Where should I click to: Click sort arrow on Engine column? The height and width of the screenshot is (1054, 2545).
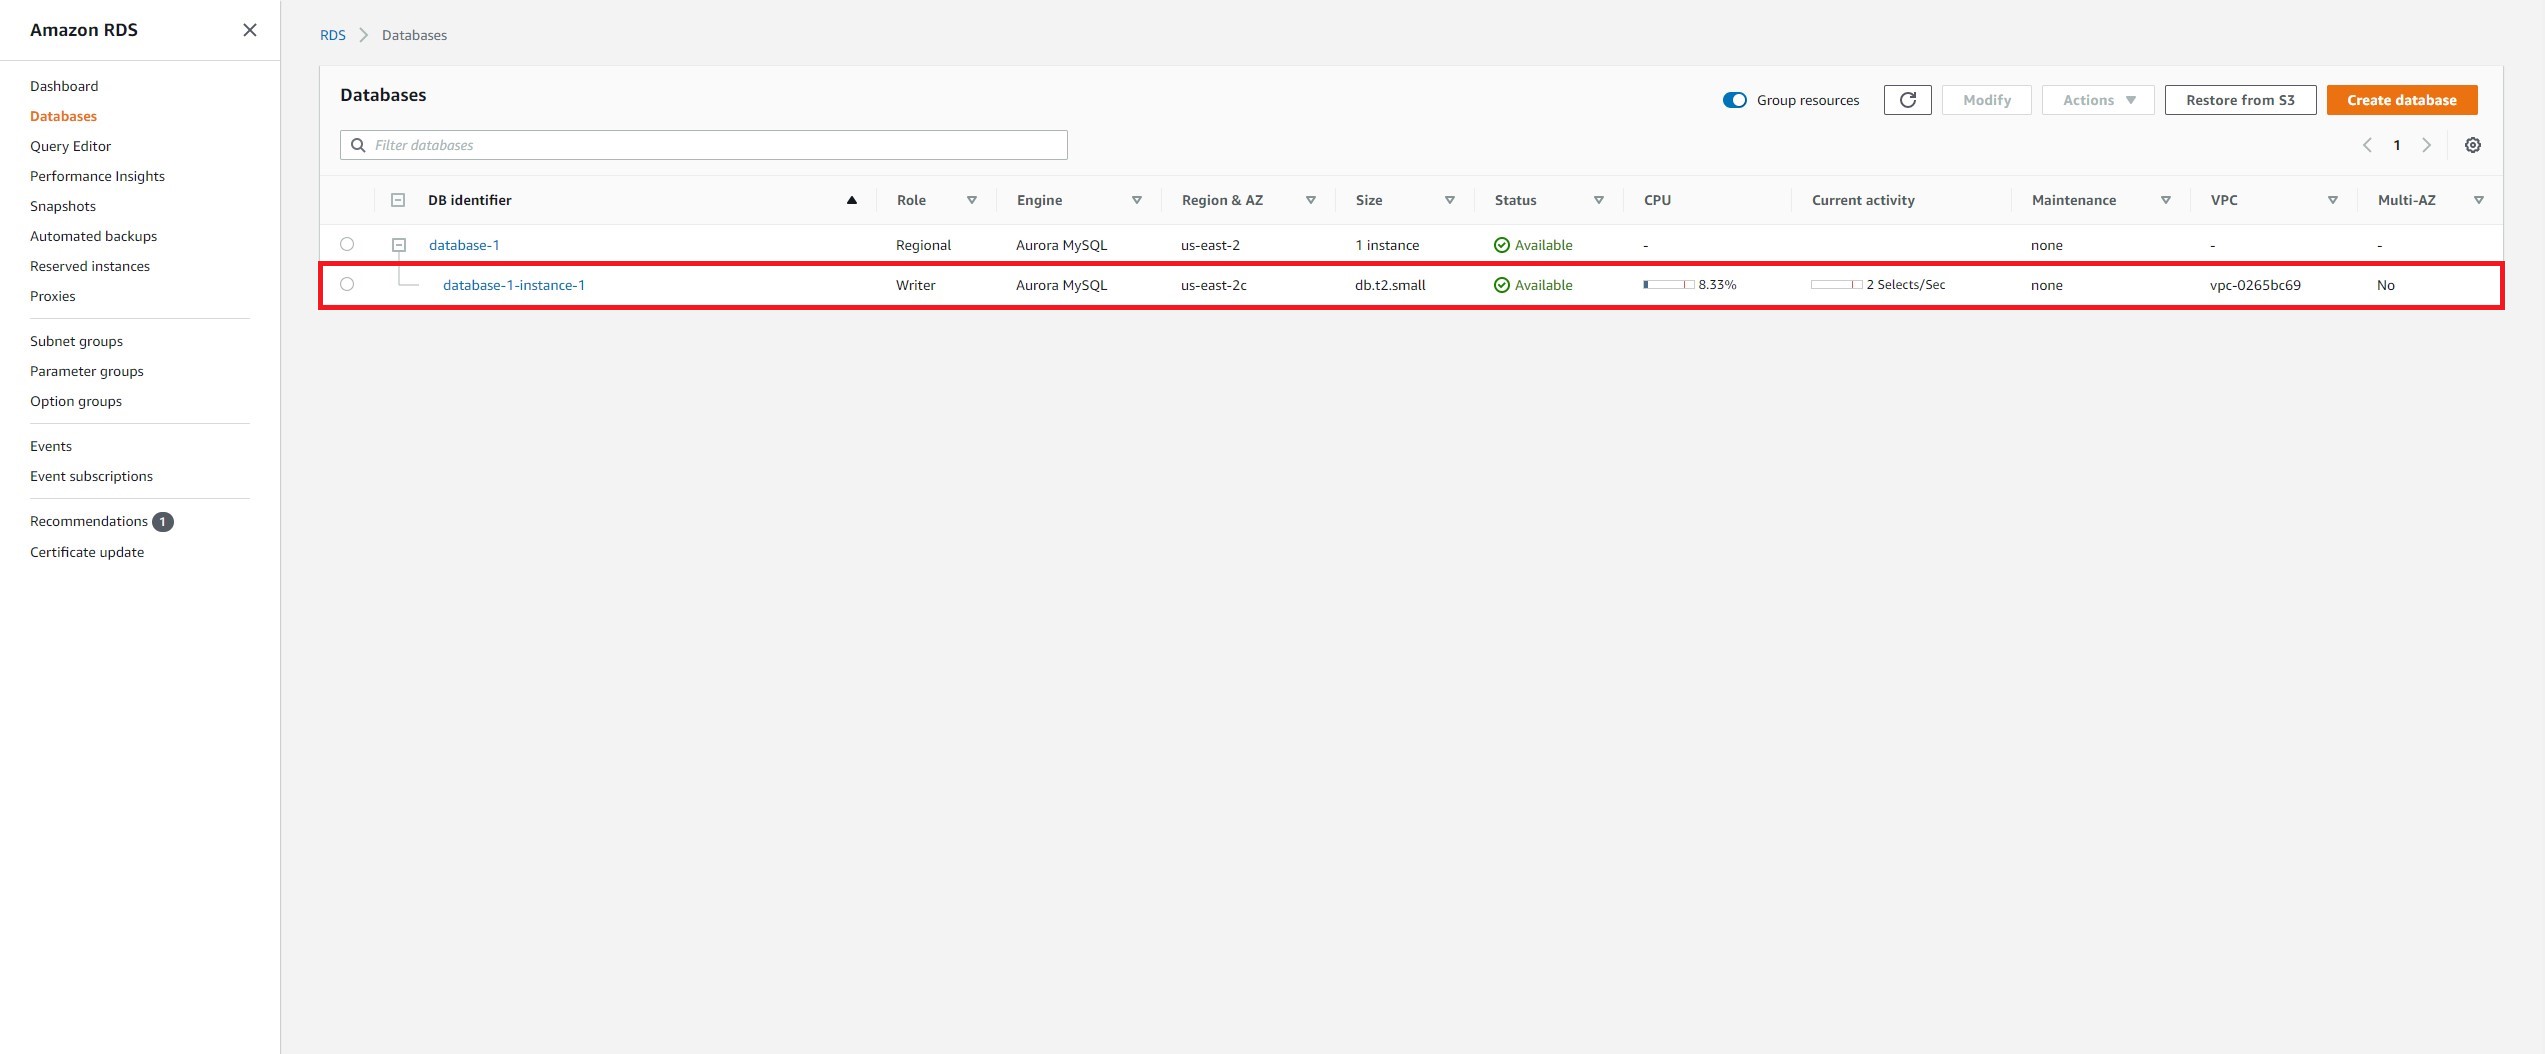(x=1136, y=200)
